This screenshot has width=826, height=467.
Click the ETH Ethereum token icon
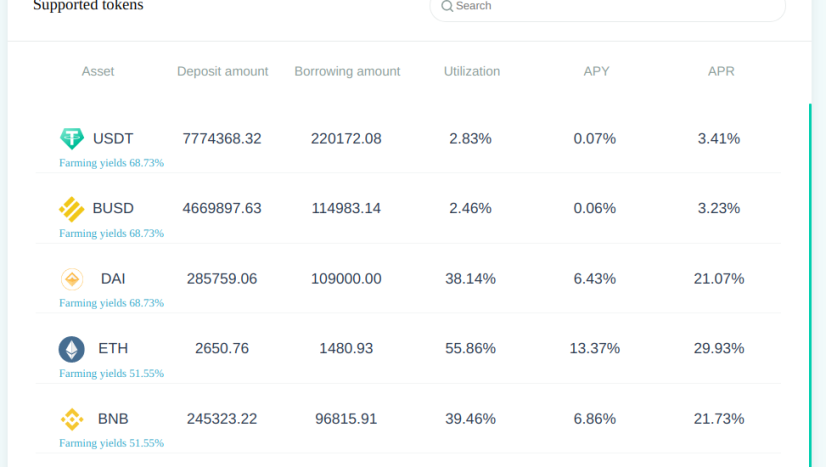(72, 349)
